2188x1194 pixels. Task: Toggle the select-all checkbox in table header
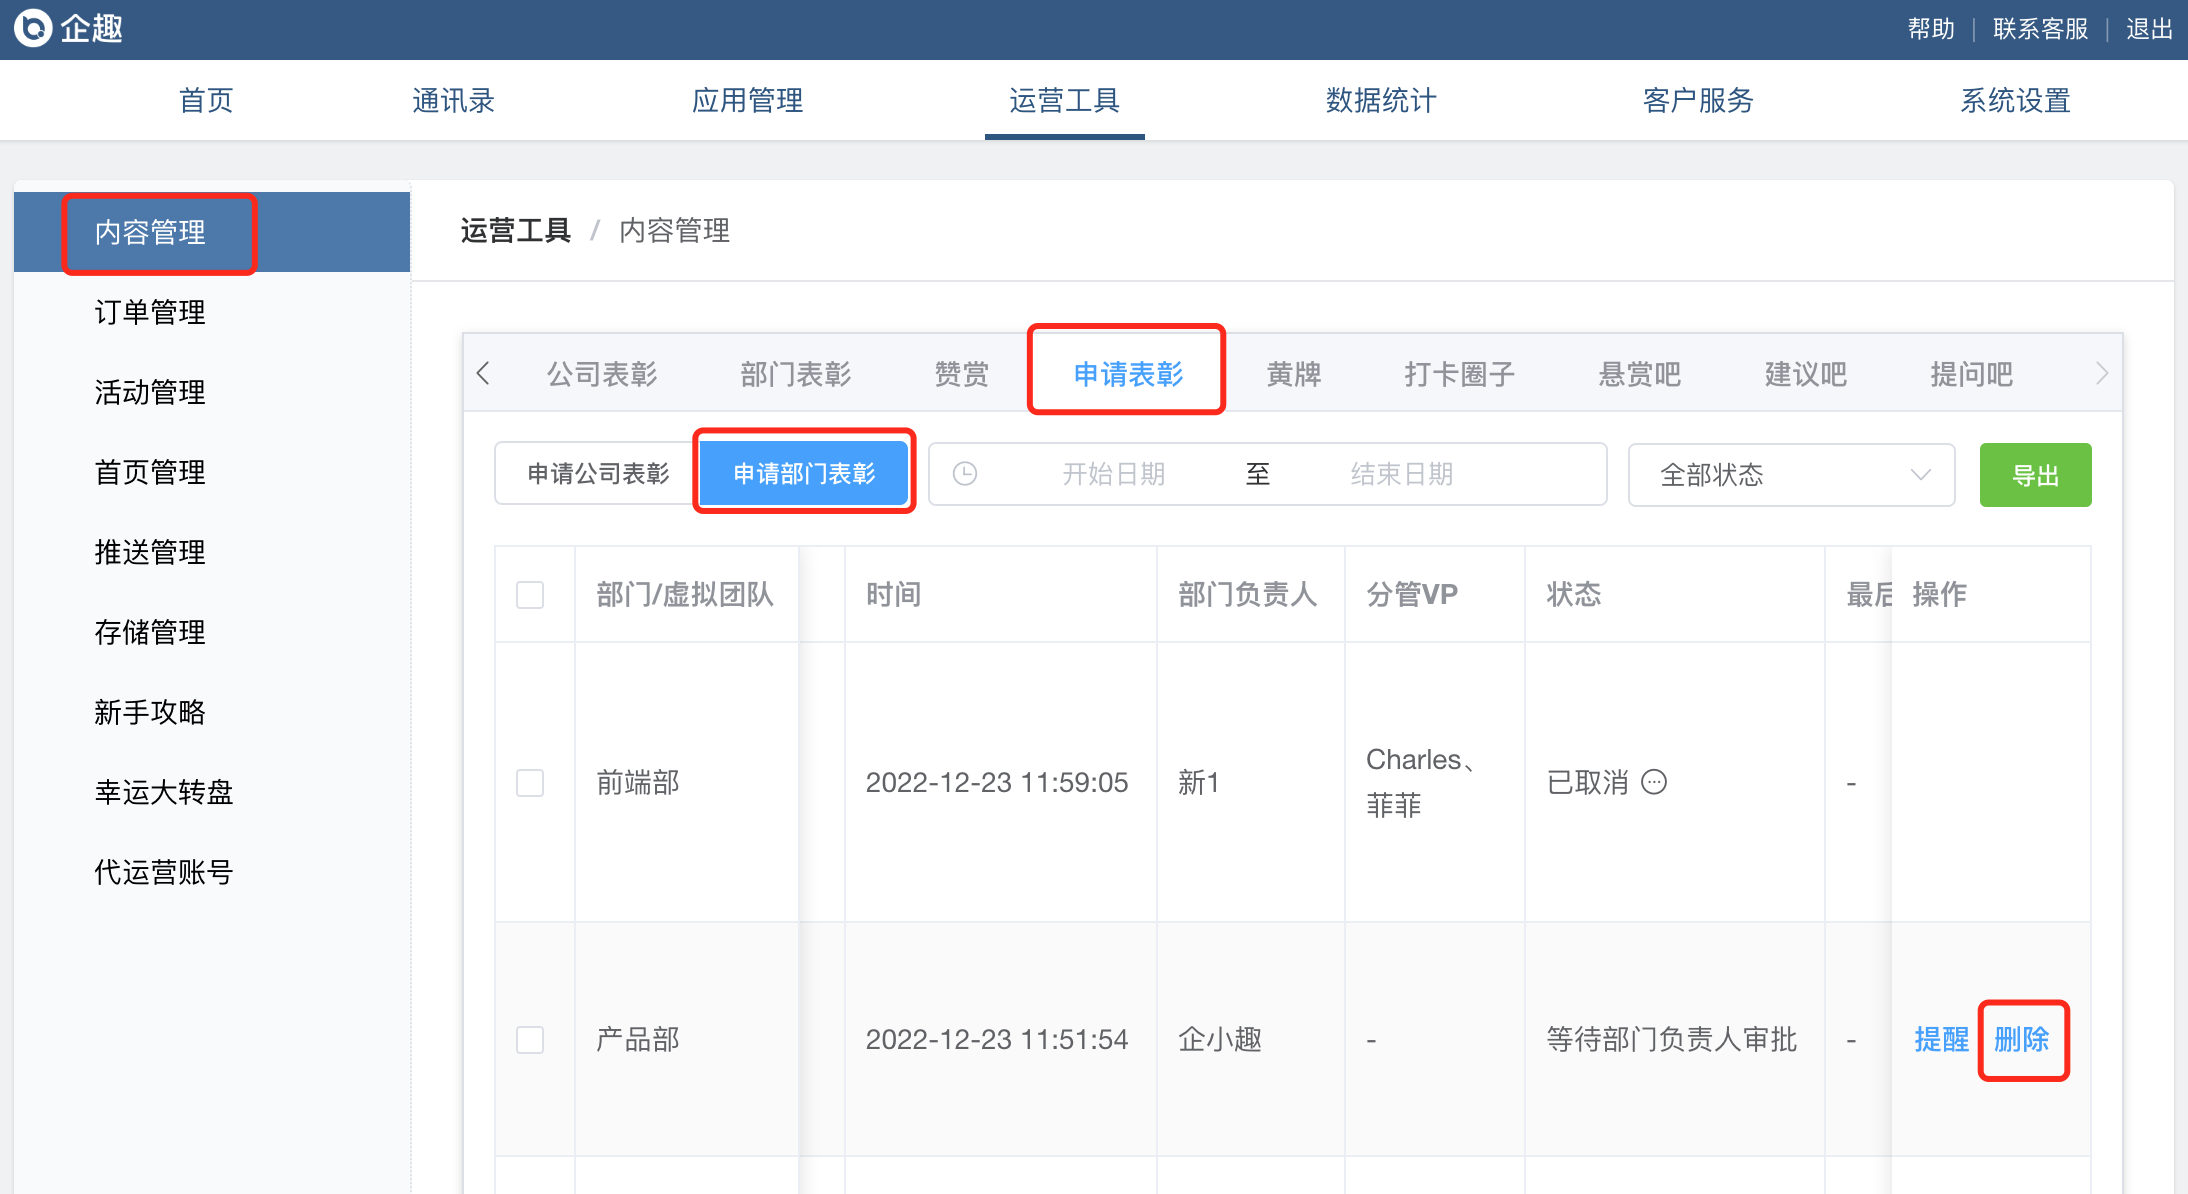click(530, 595)
